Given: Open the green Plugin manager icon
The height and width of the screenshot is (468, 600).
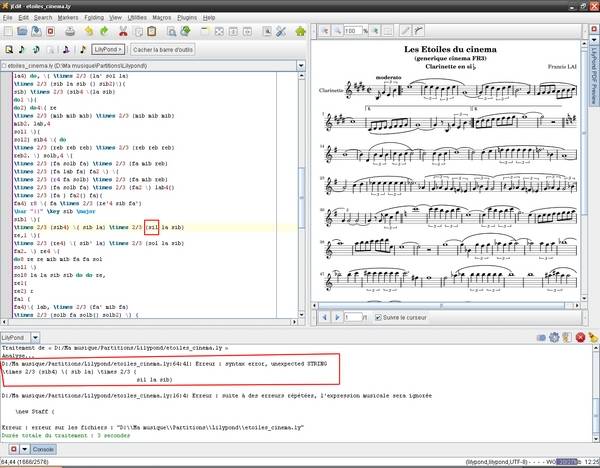Looking at the screenshot, I should coord(300,31).
